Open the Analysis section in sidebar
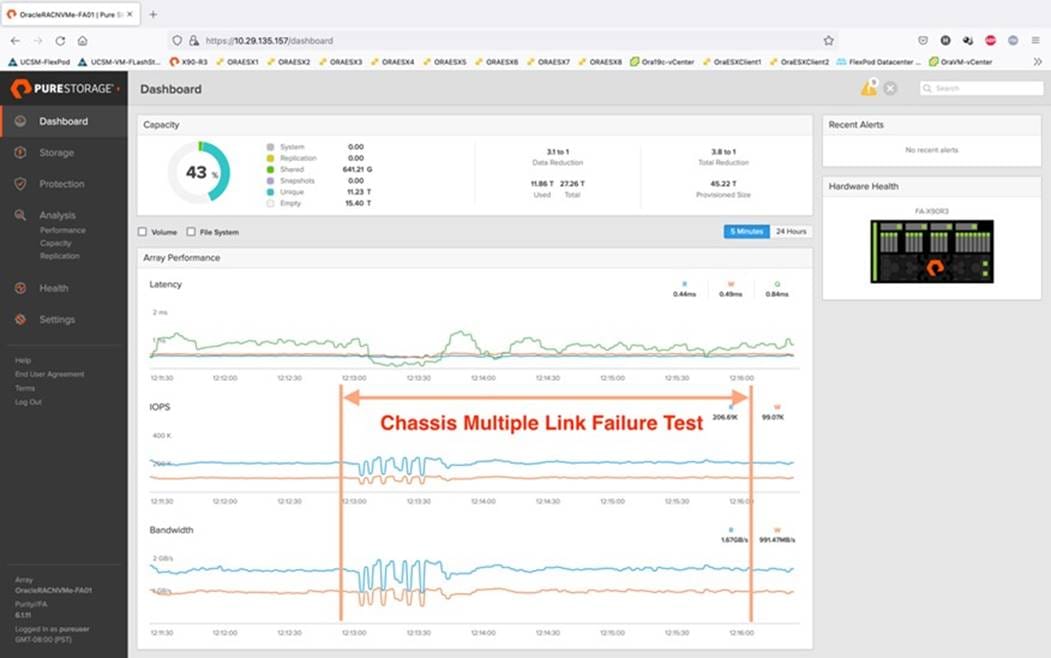The height and width of the screenshot is (658, 1051). (57, 215)
